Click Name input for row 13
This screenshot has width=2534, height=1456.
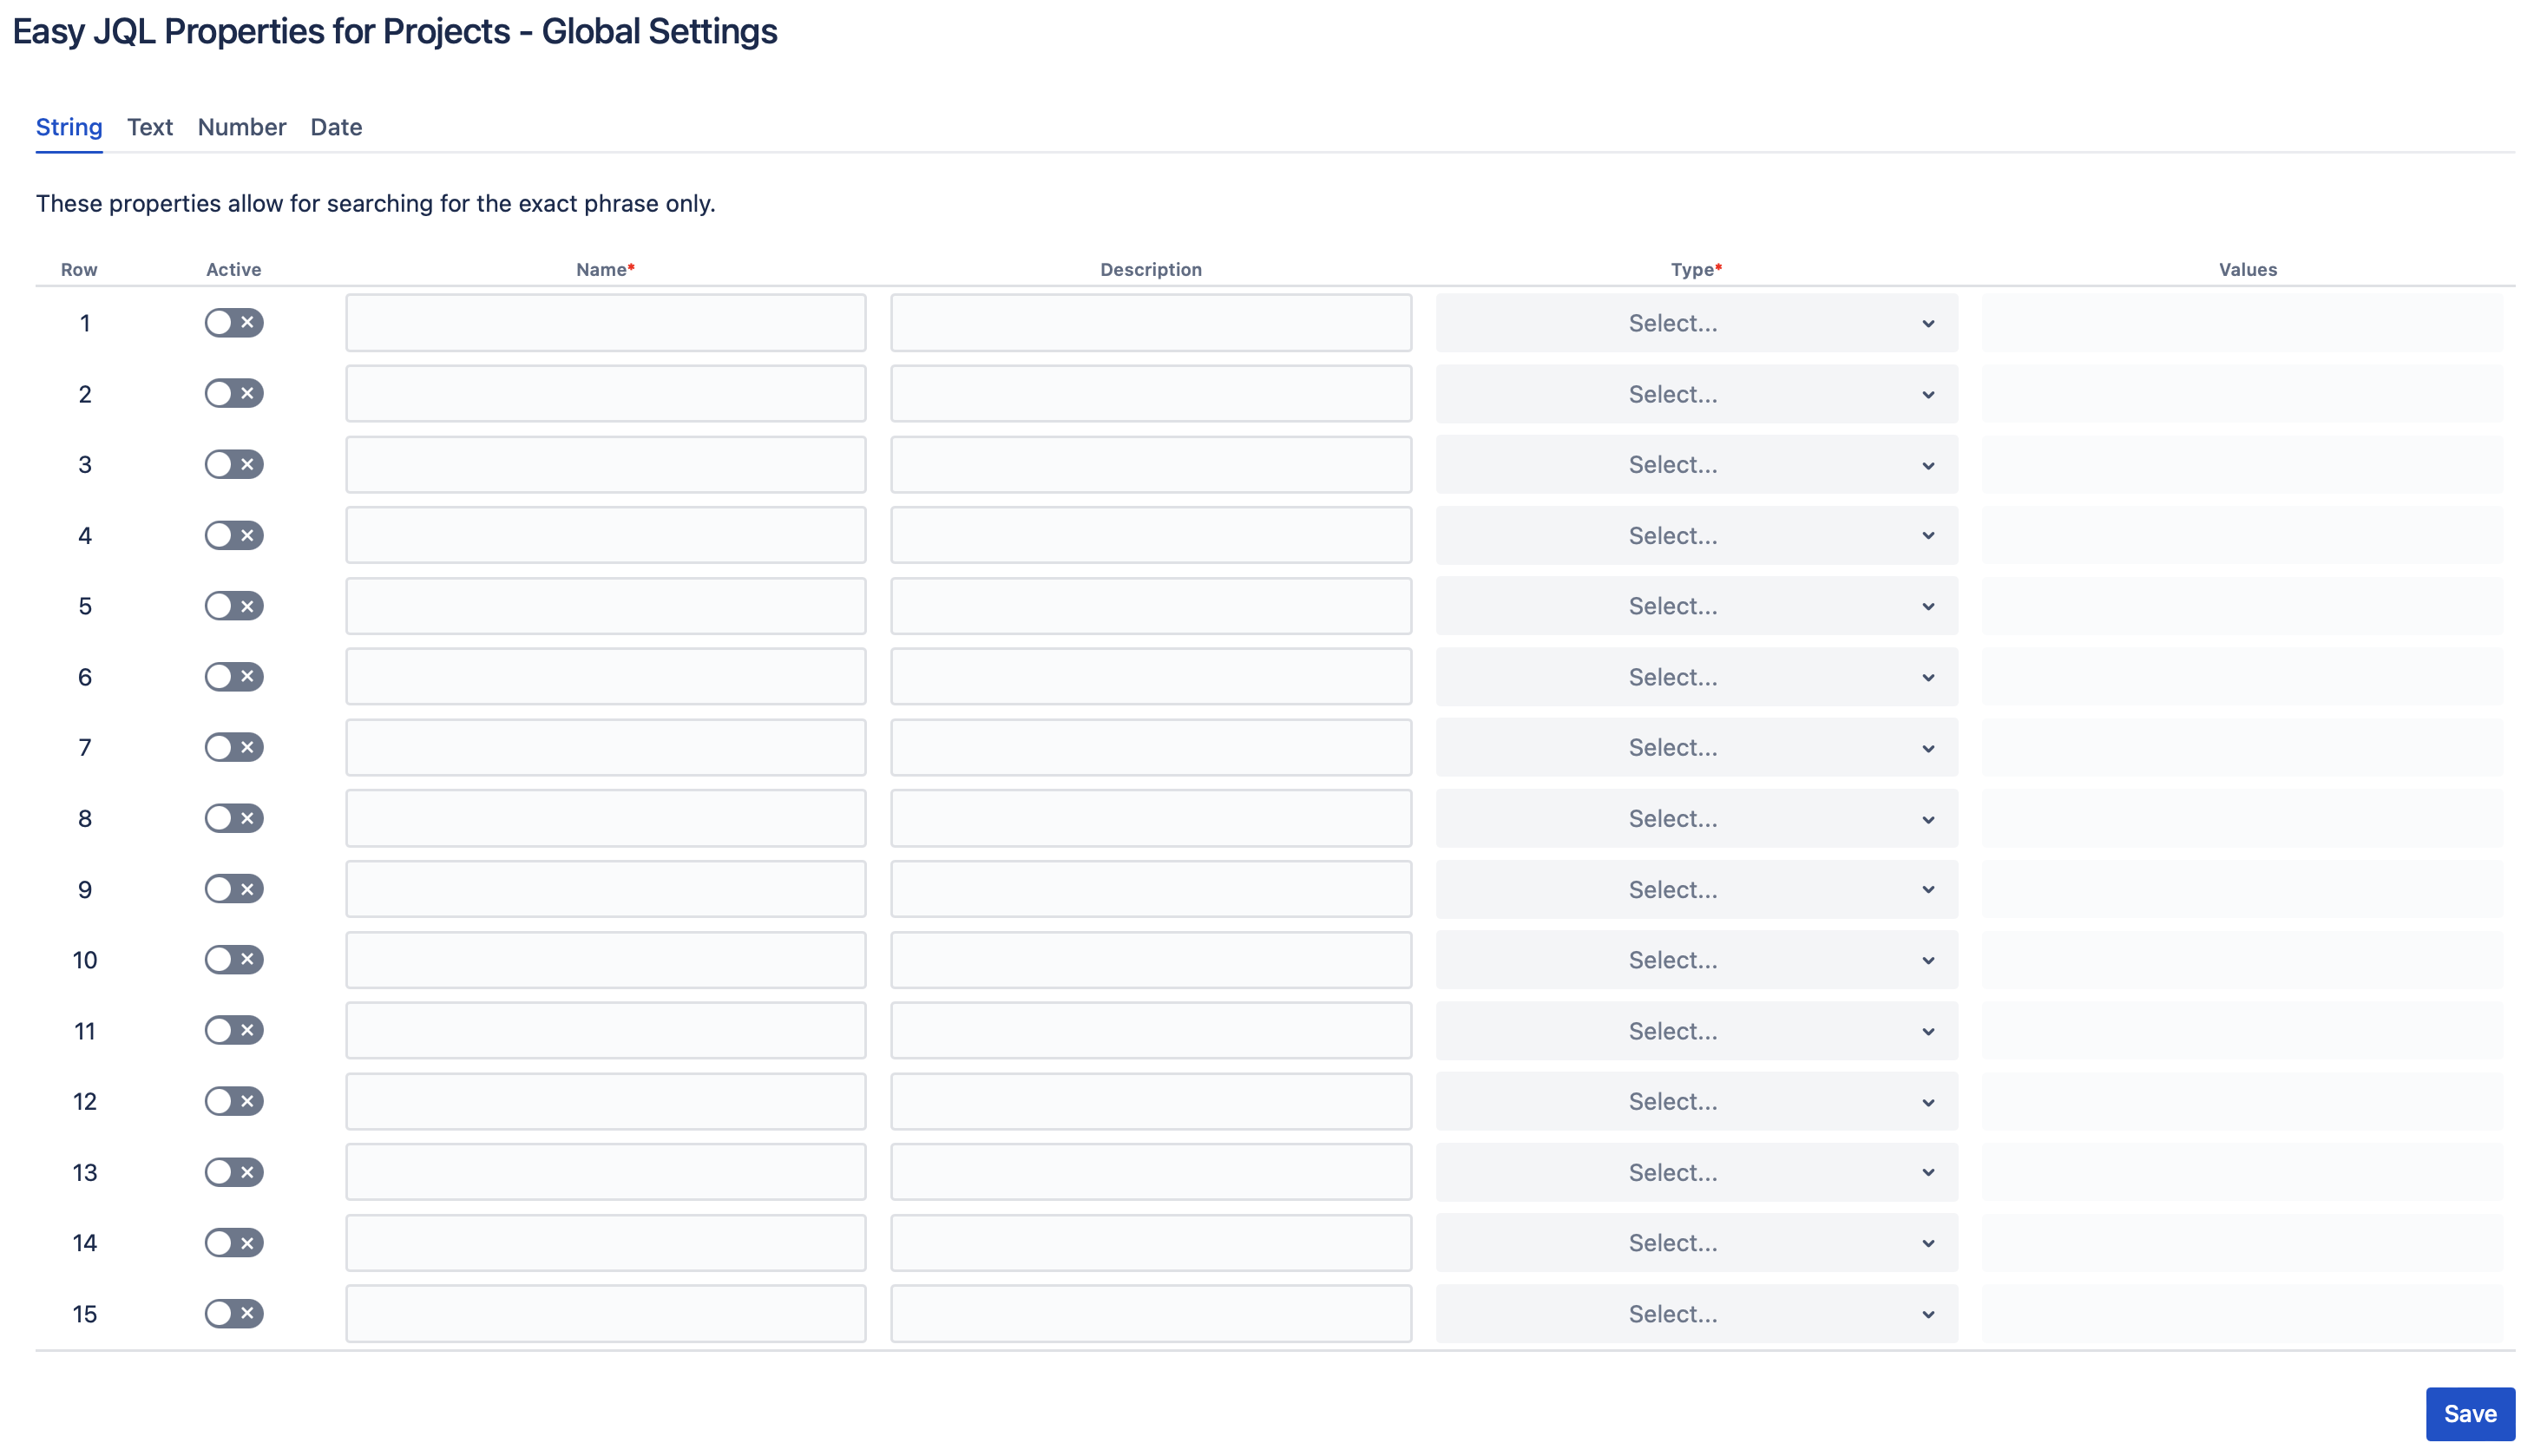point(605,1171)
